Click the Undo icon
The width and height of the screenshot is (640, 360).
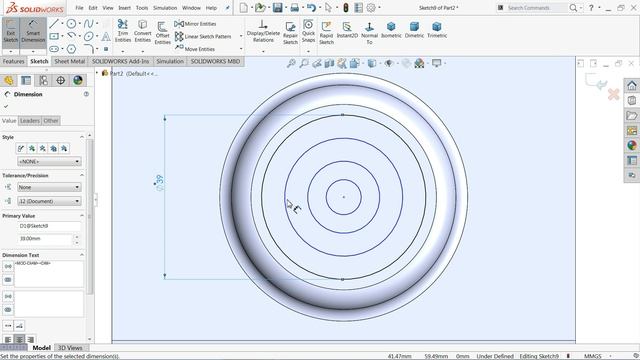pyautogui.click(x=311, y=7)
